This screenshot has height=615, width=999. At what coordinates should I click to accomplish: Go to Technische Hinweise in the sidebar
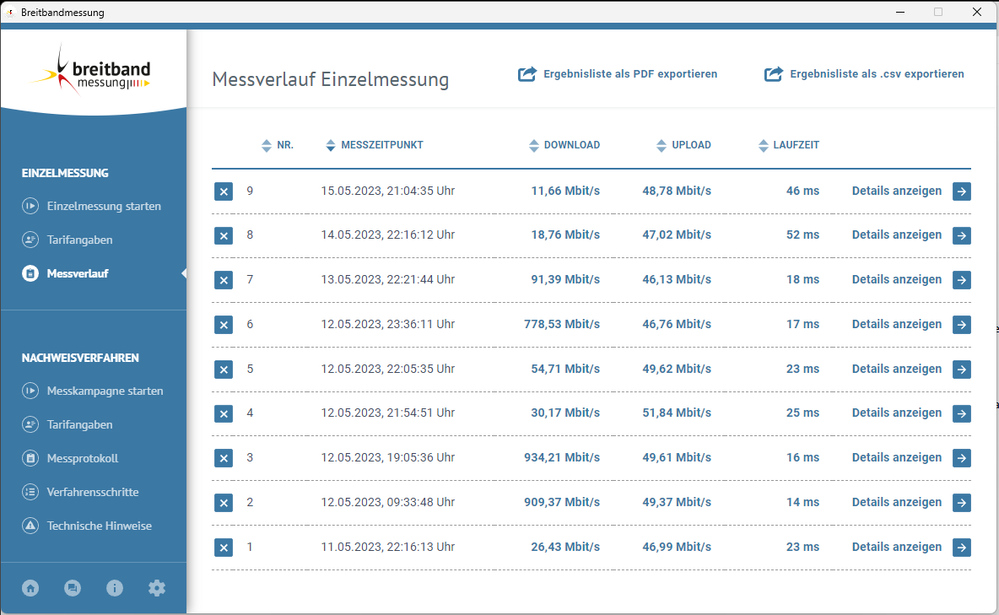[99, 525]
